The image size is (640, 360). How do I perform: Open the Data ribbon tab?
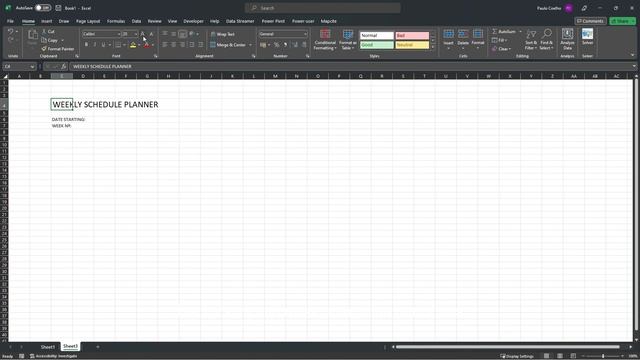click(x=136, y=21)
